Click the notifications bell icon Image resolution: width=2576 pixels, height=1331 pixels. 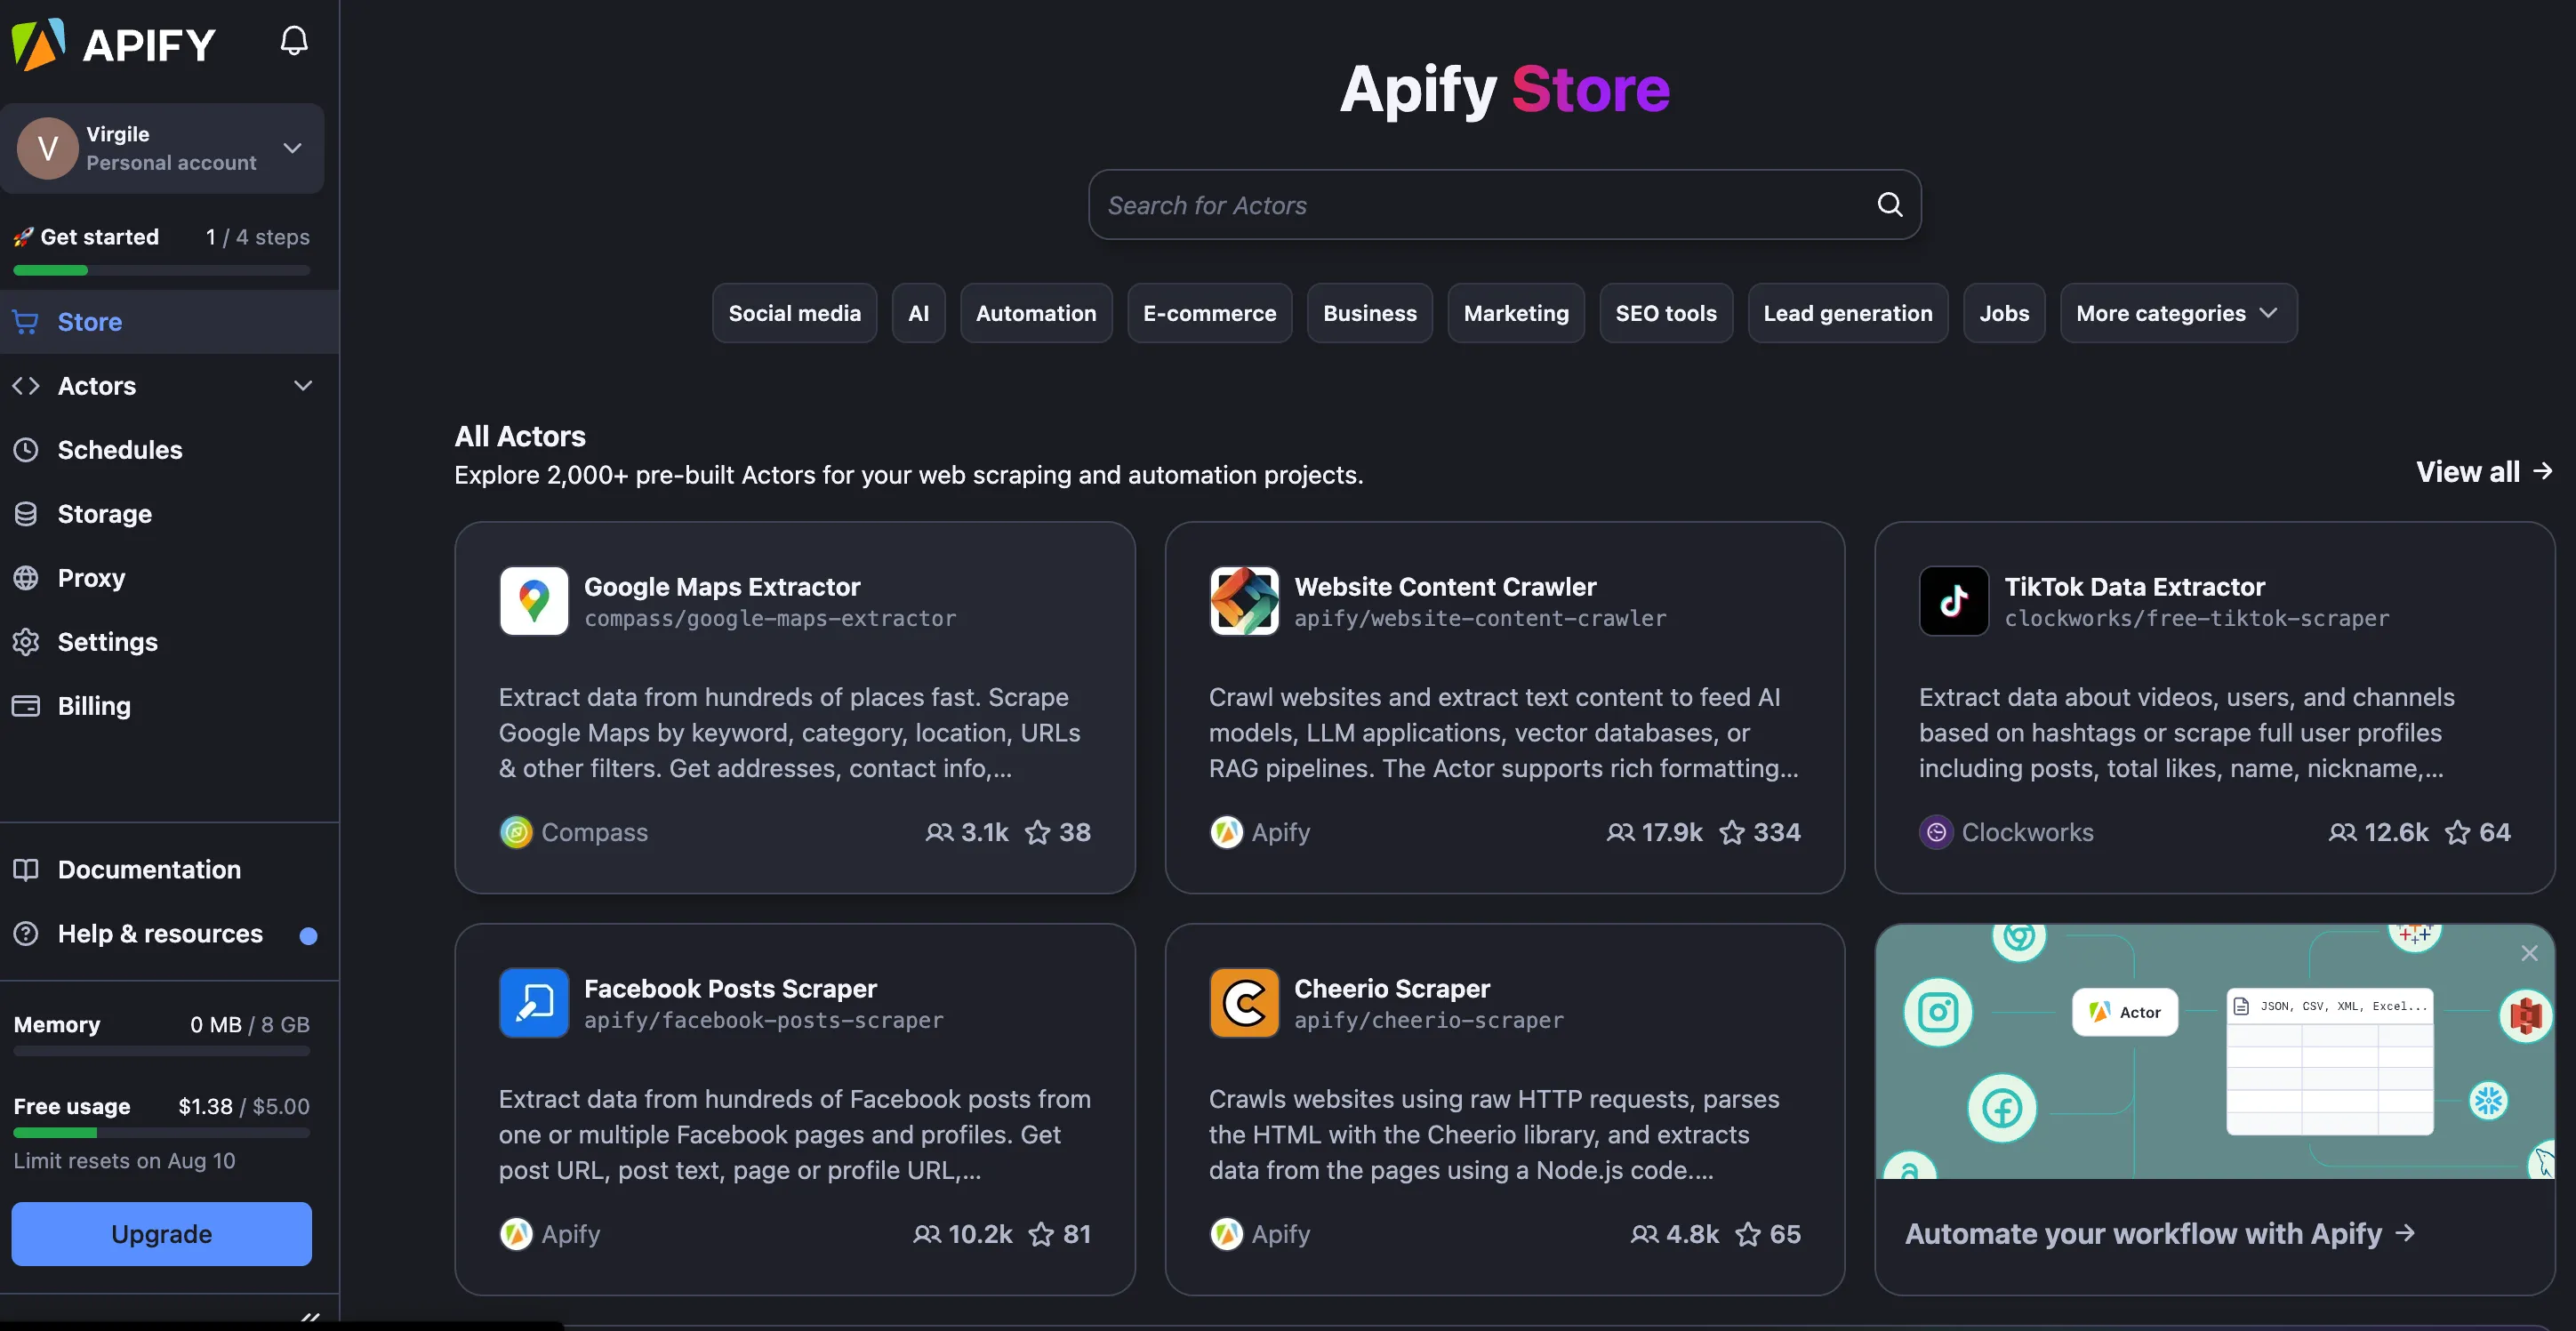tap(294, 41)
